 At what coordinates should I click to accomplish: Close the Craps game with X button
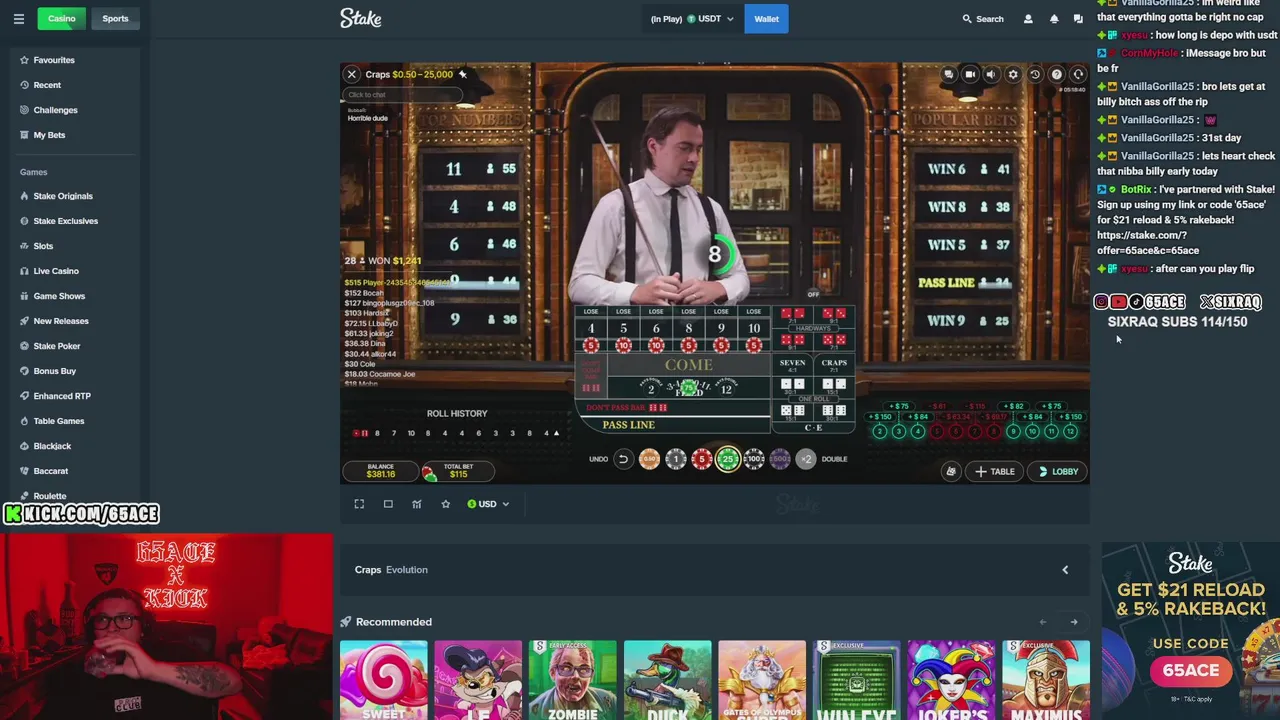click(352, 74)
